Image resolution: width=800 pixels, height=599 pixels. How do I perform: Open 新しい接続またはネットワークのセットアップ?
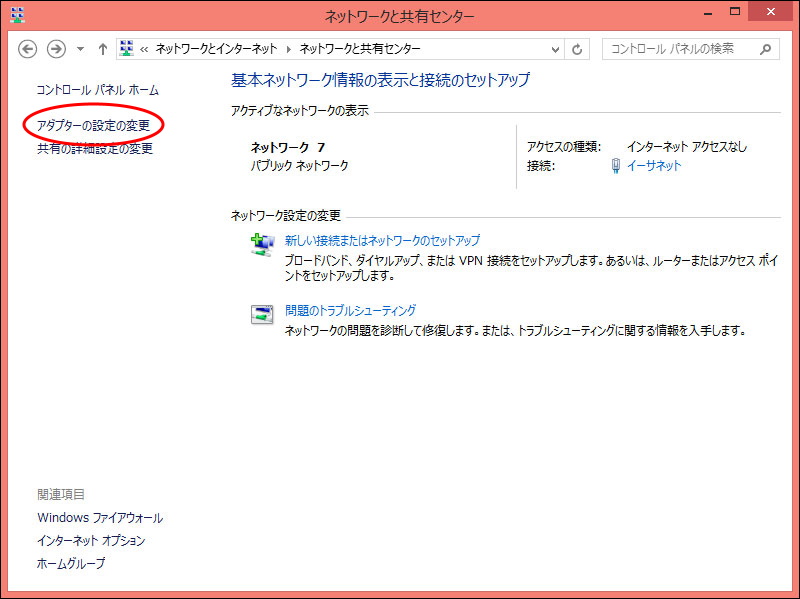(x=383, y=240)
